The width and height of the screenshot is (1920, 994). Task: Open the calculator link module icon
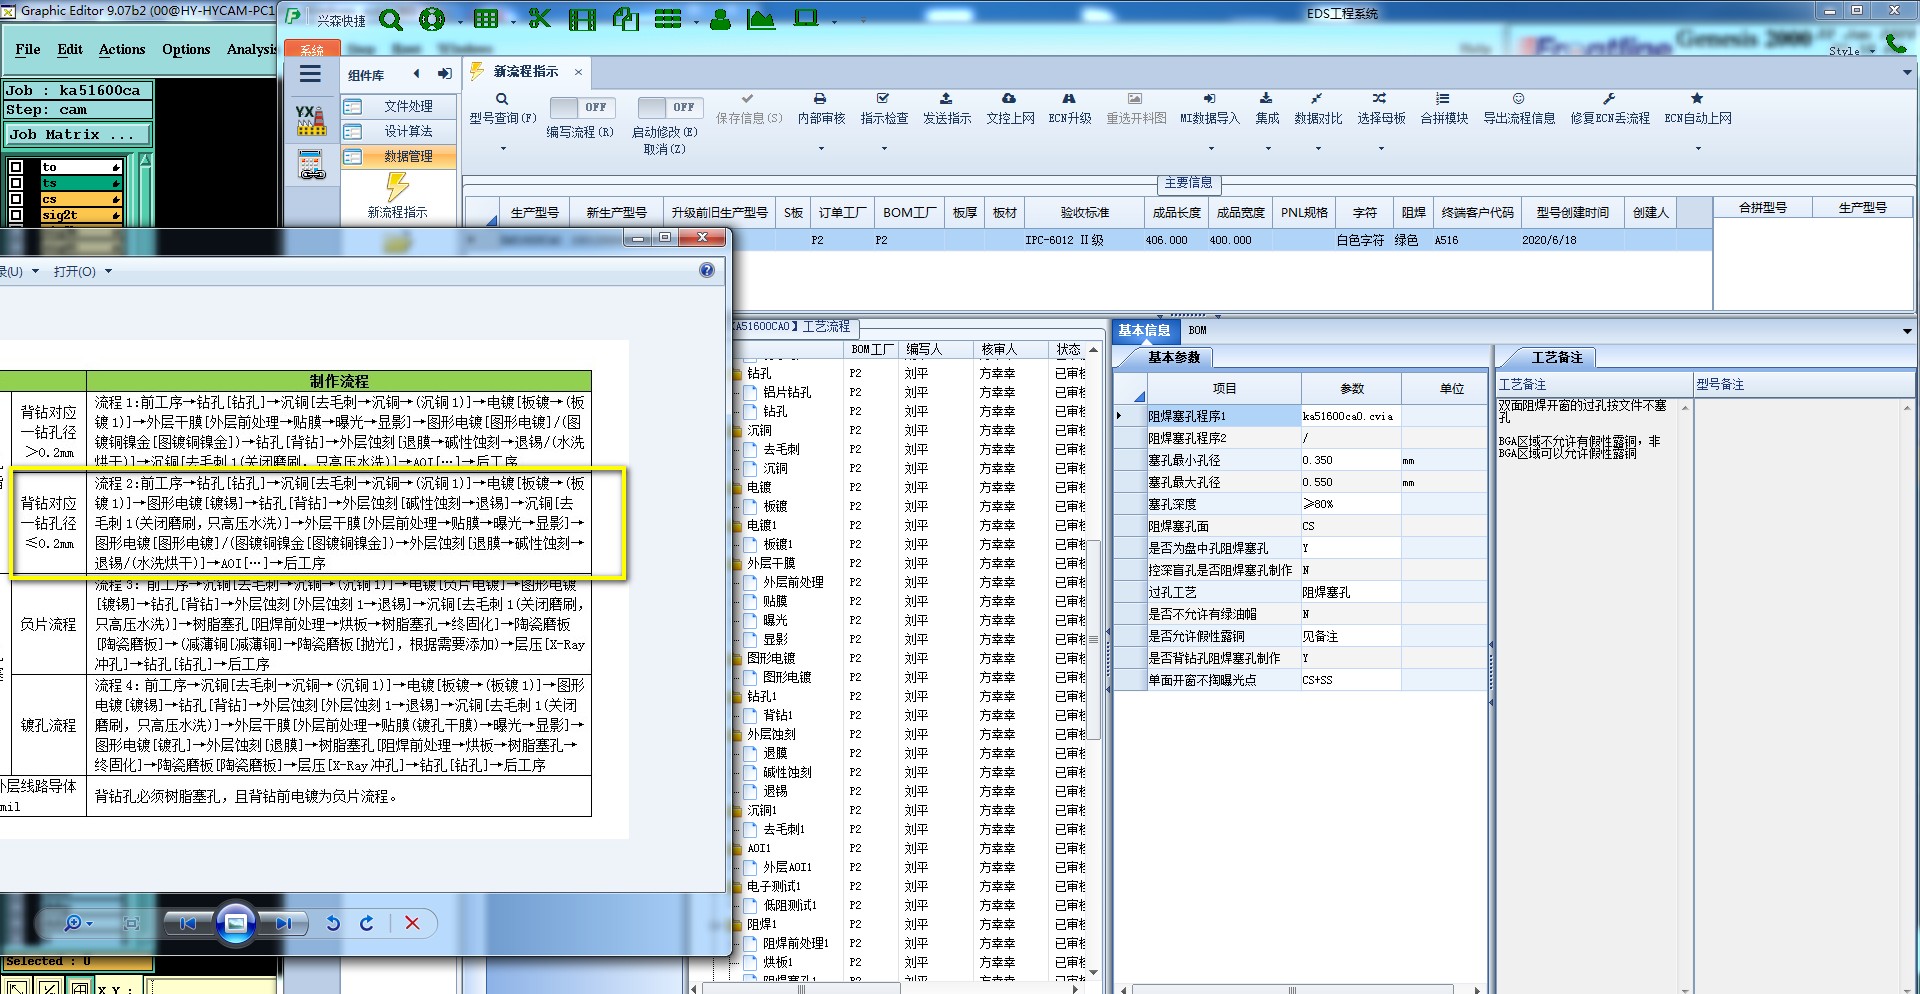pos(312,165)
